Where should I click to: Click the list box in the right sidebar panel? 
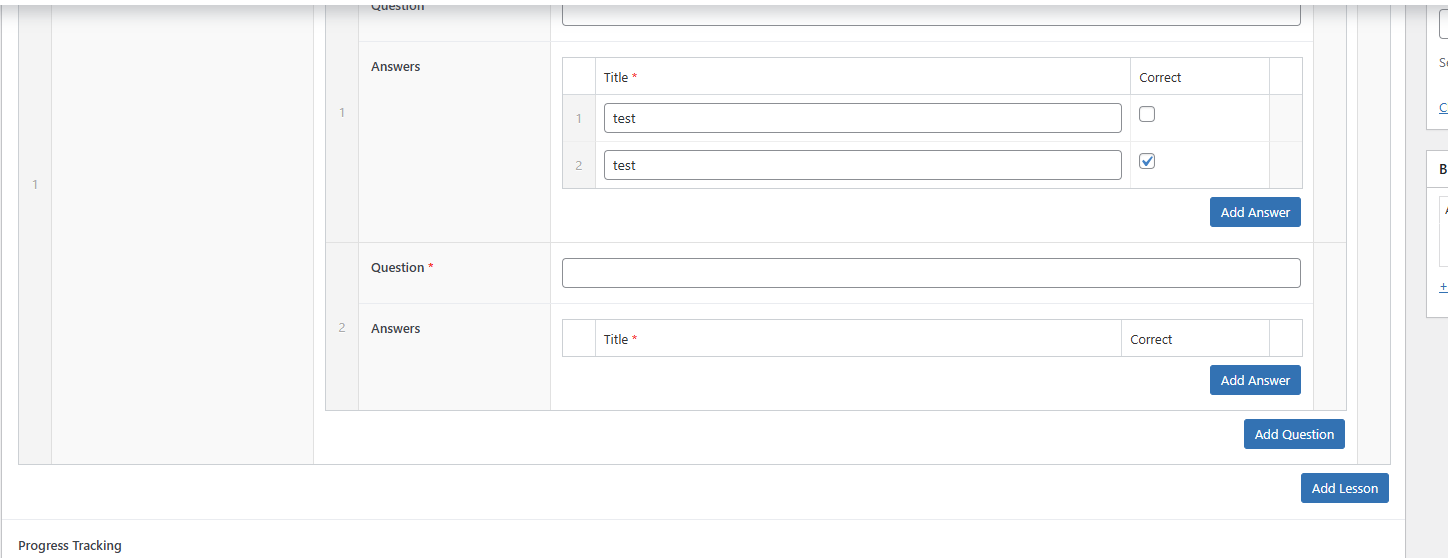pyautogui.click(x=1443, y=230)
